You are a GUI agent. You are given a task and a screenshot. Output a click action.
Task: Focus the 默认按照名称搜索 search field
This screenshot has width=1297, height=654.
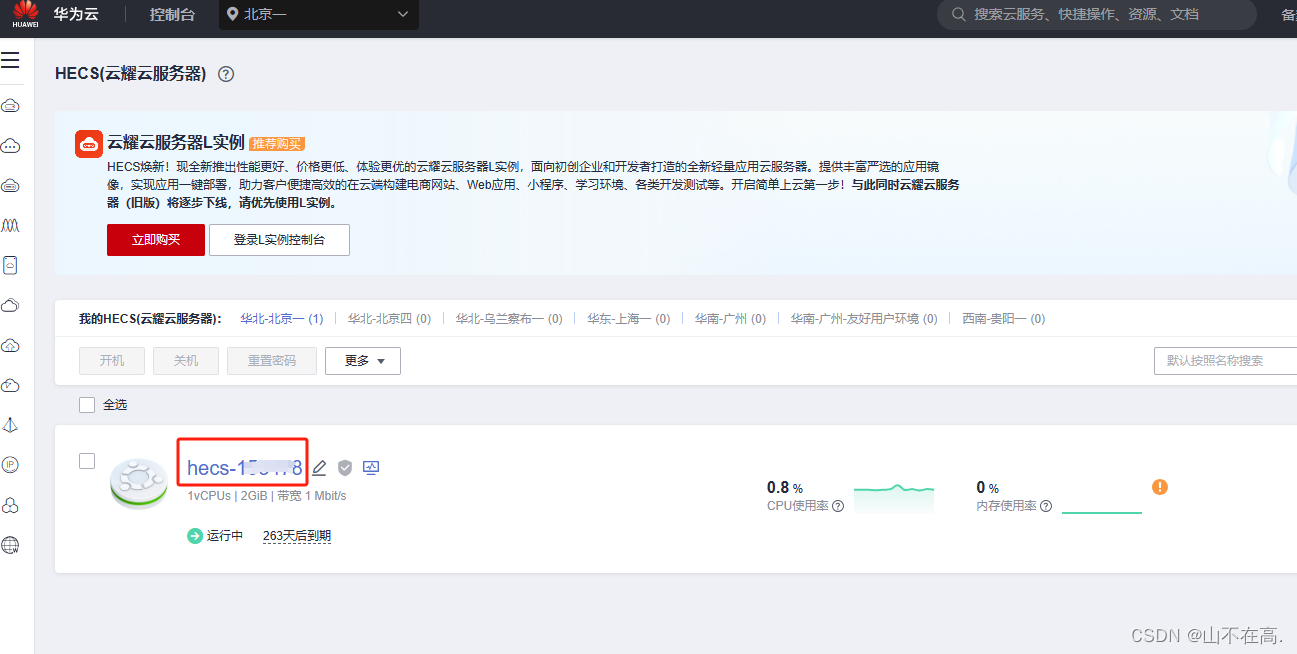click(x=1225, y=360)
